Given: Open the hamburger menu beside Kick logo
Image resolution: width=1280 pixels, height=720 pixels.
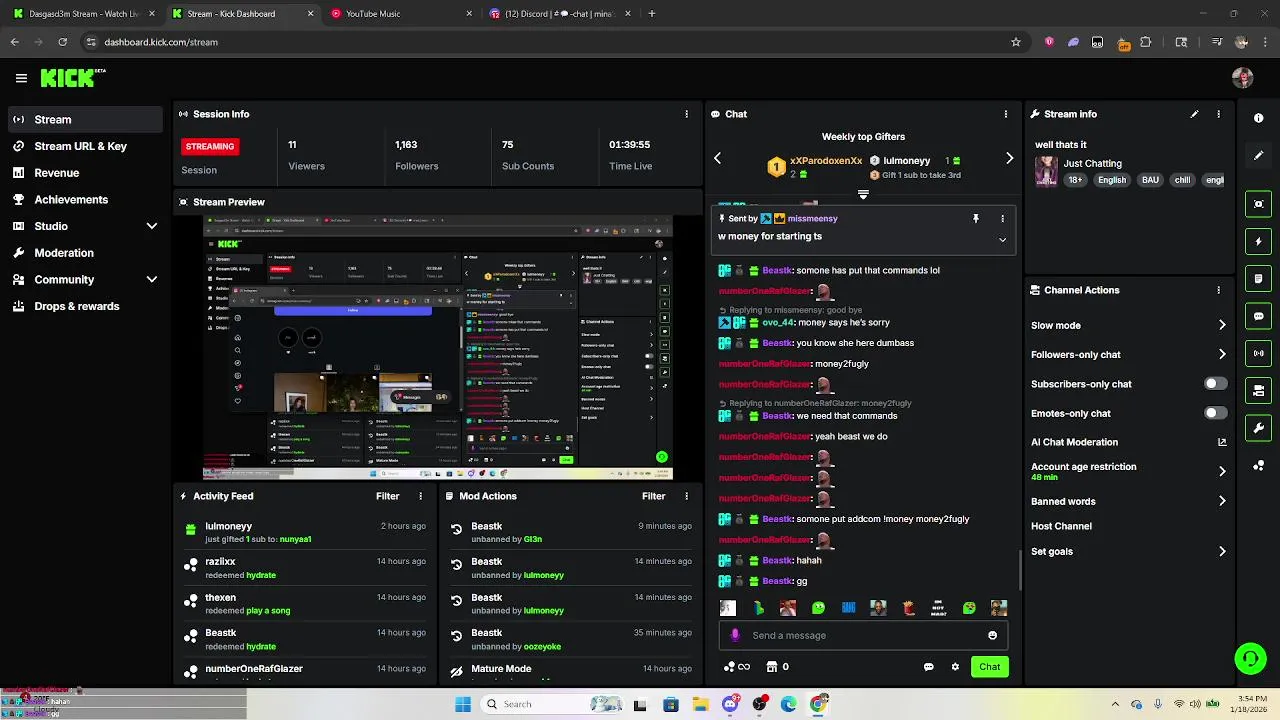Looking at the screenshot, I should [x=21, y=78].
